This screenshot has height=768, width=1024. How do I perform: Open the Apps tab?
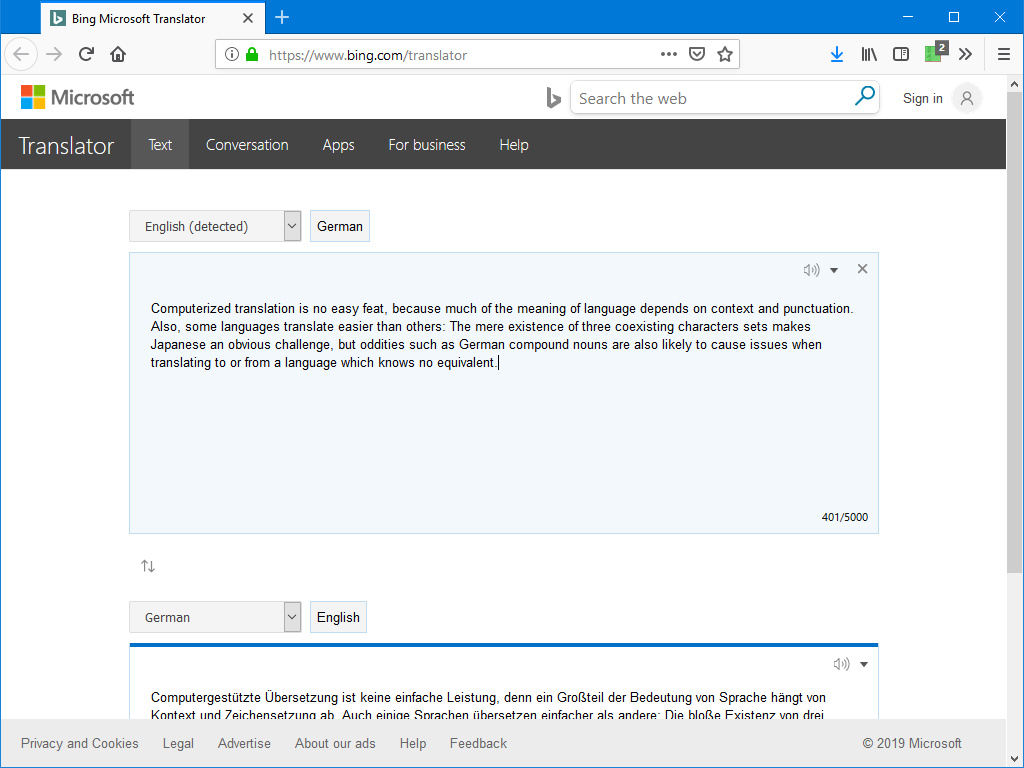click(x=338, y=144)
